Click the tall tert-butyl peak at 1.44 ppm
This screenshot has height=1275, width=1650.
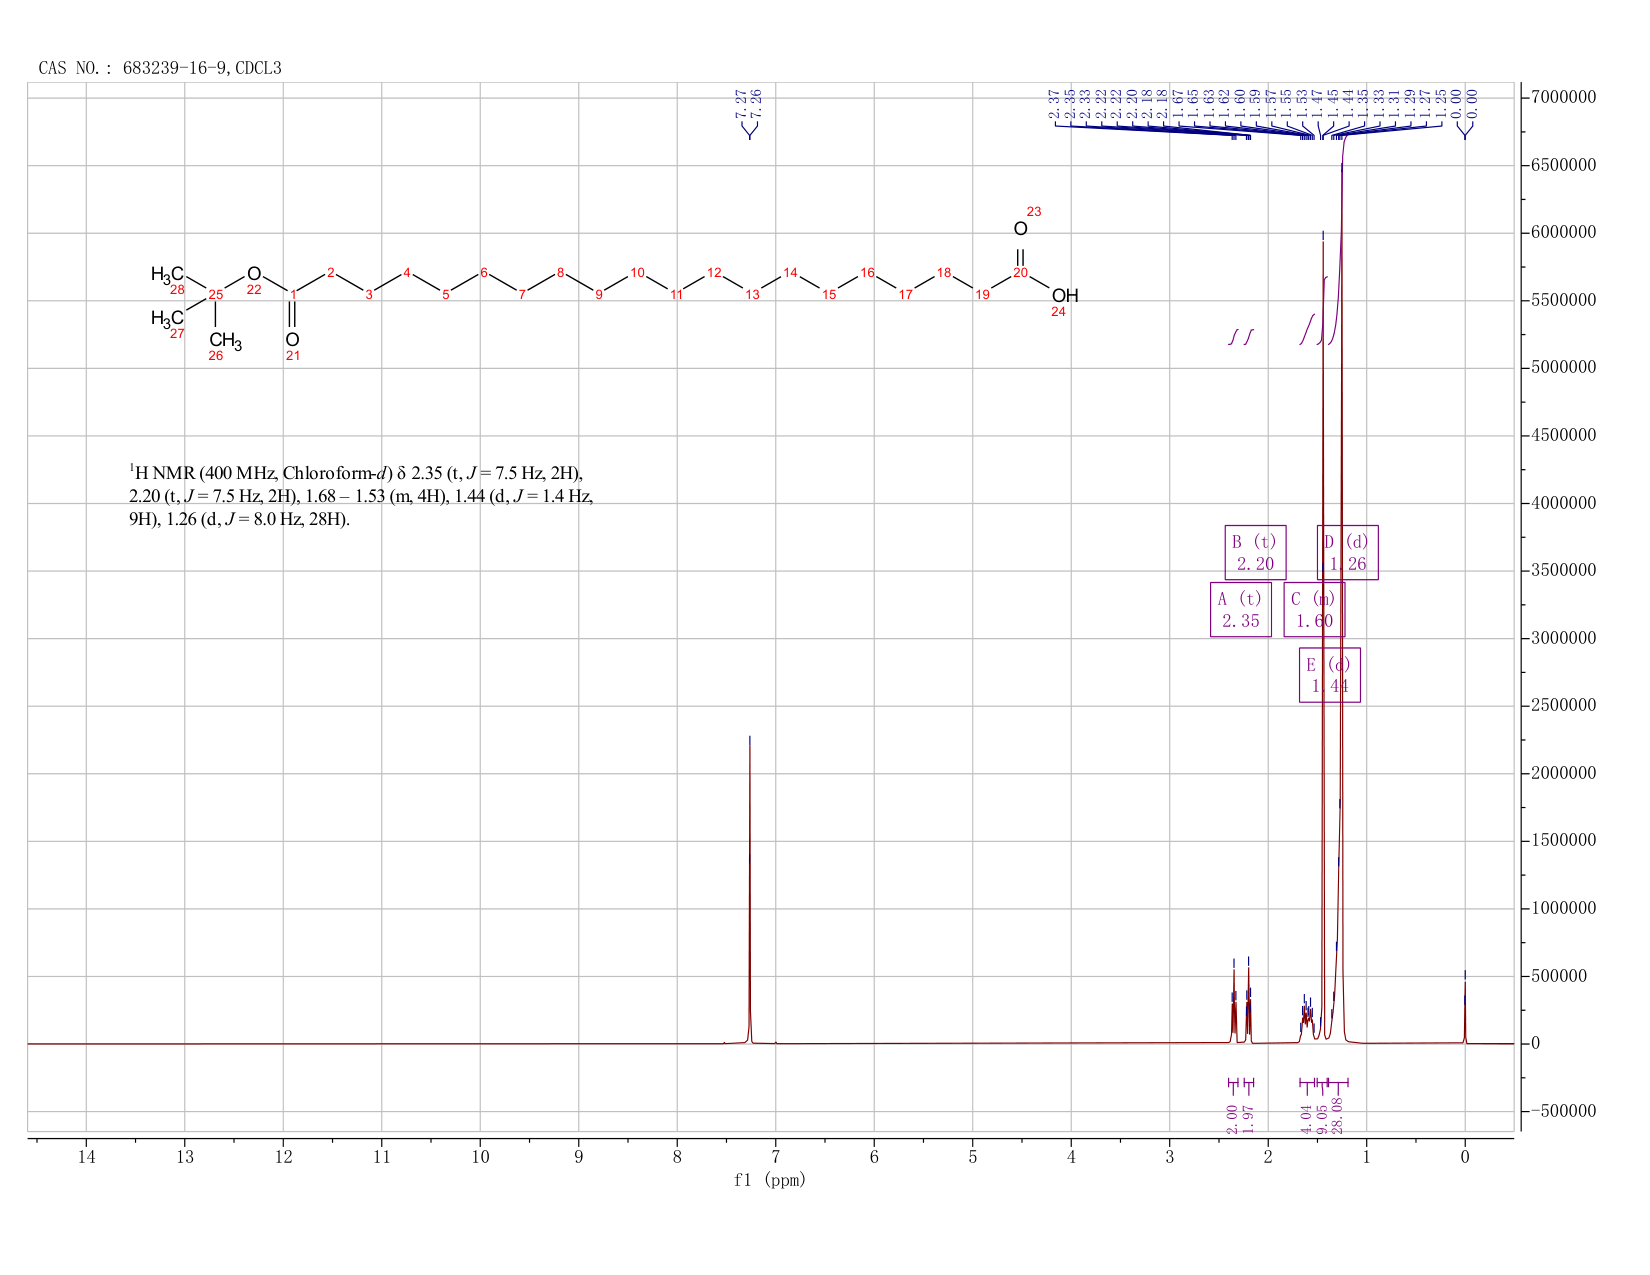1323,640
